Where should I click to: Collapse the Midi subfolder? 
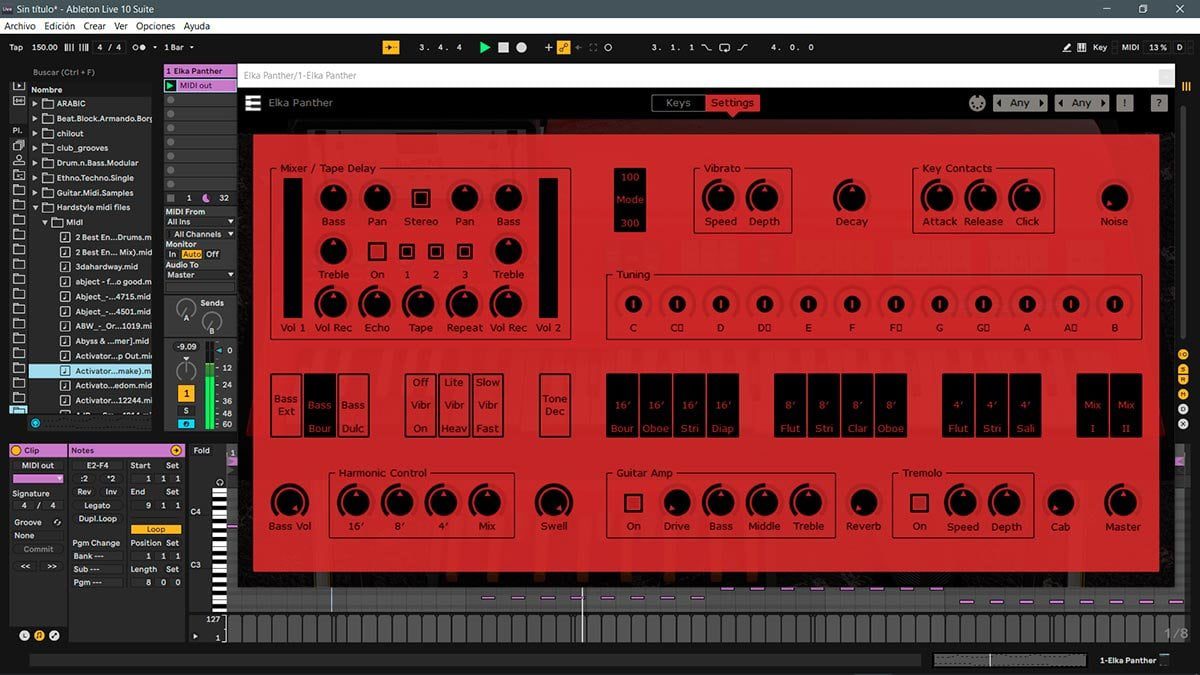click(x=46, y=222)
